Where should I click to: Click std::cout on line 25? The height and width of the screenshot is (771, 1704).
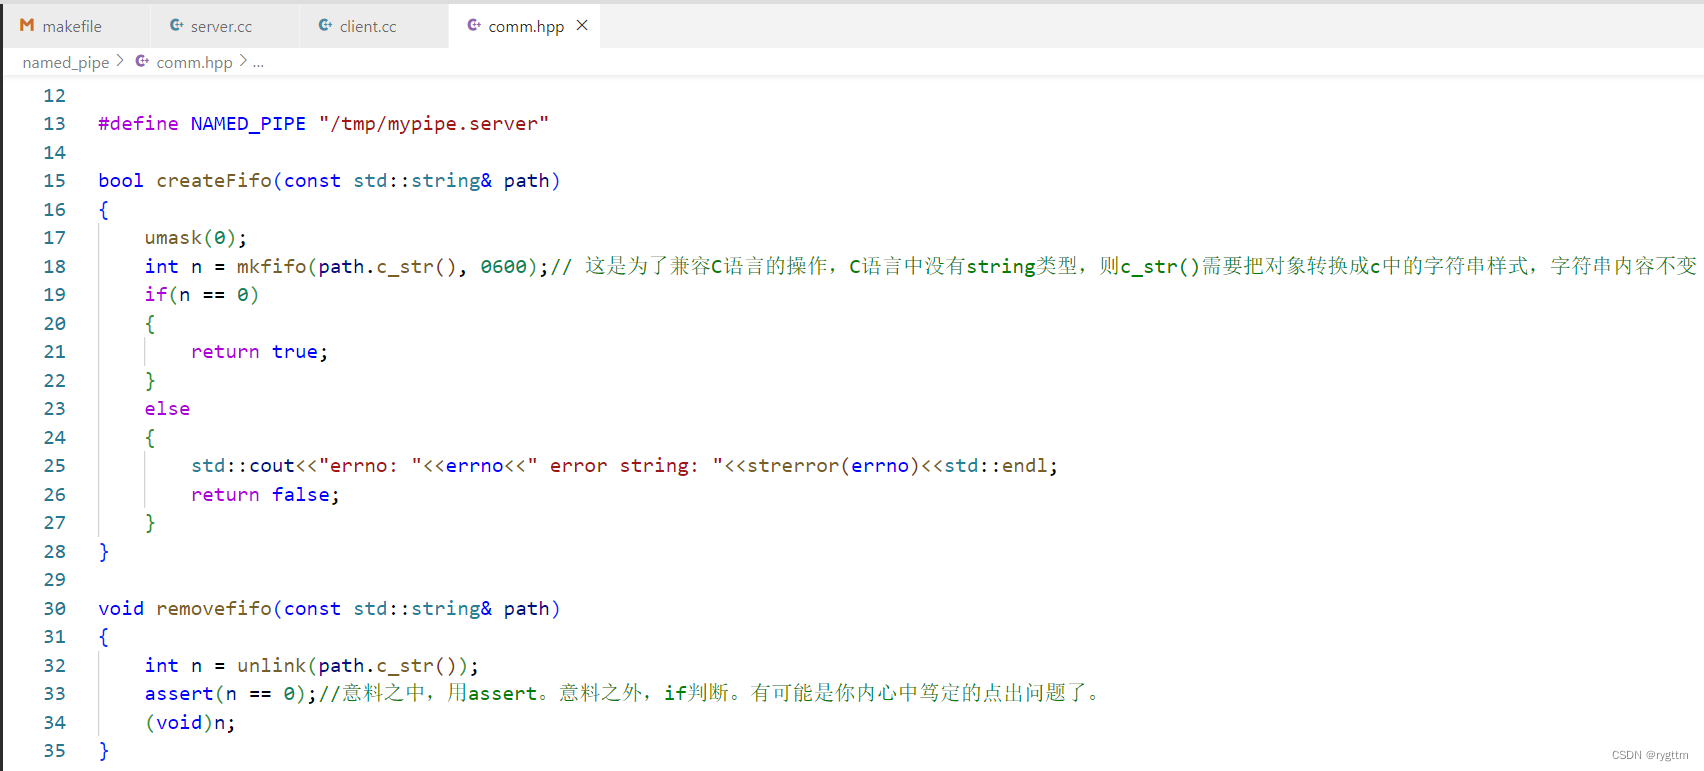[x=243, y=466]
